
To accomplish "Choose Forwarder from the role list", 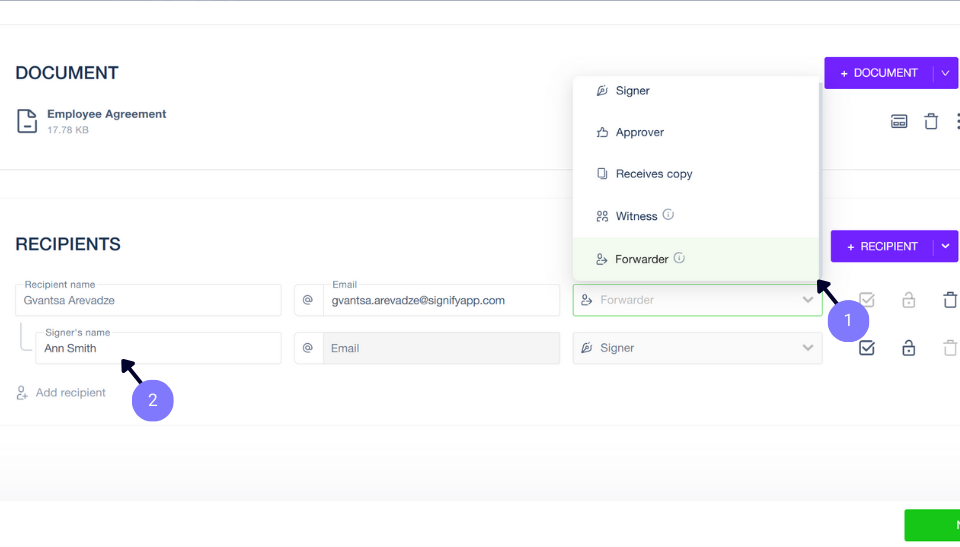I will 696,259.
